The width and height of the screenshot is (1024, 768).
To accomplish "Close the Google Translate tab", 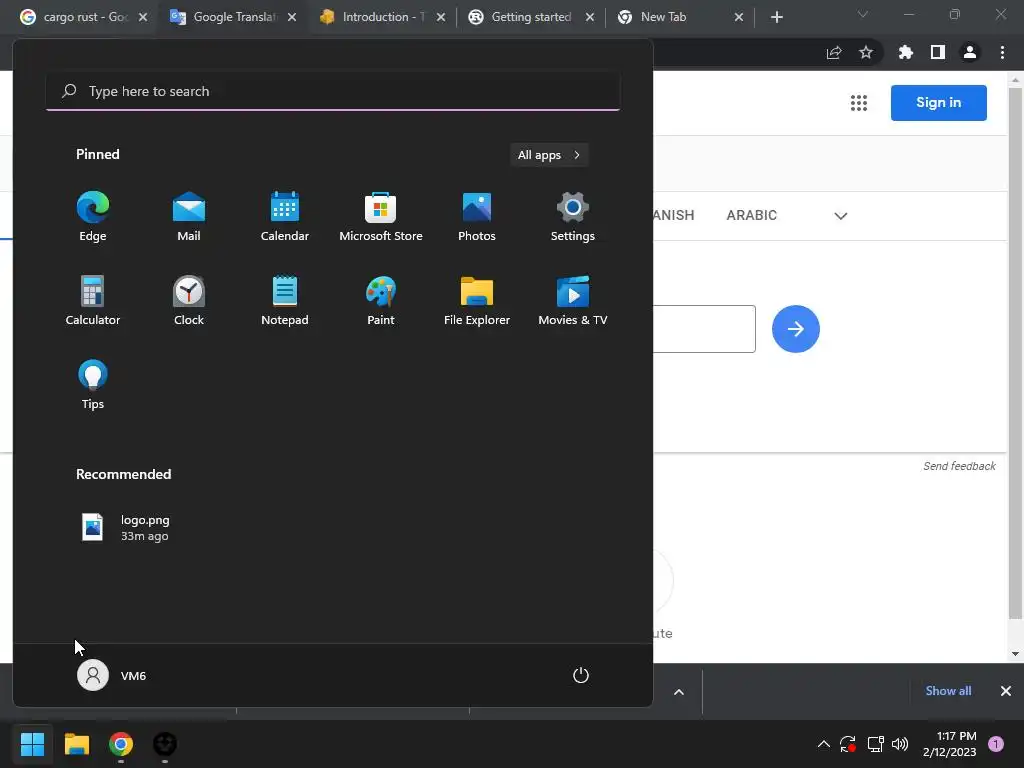I will point(292,17).
